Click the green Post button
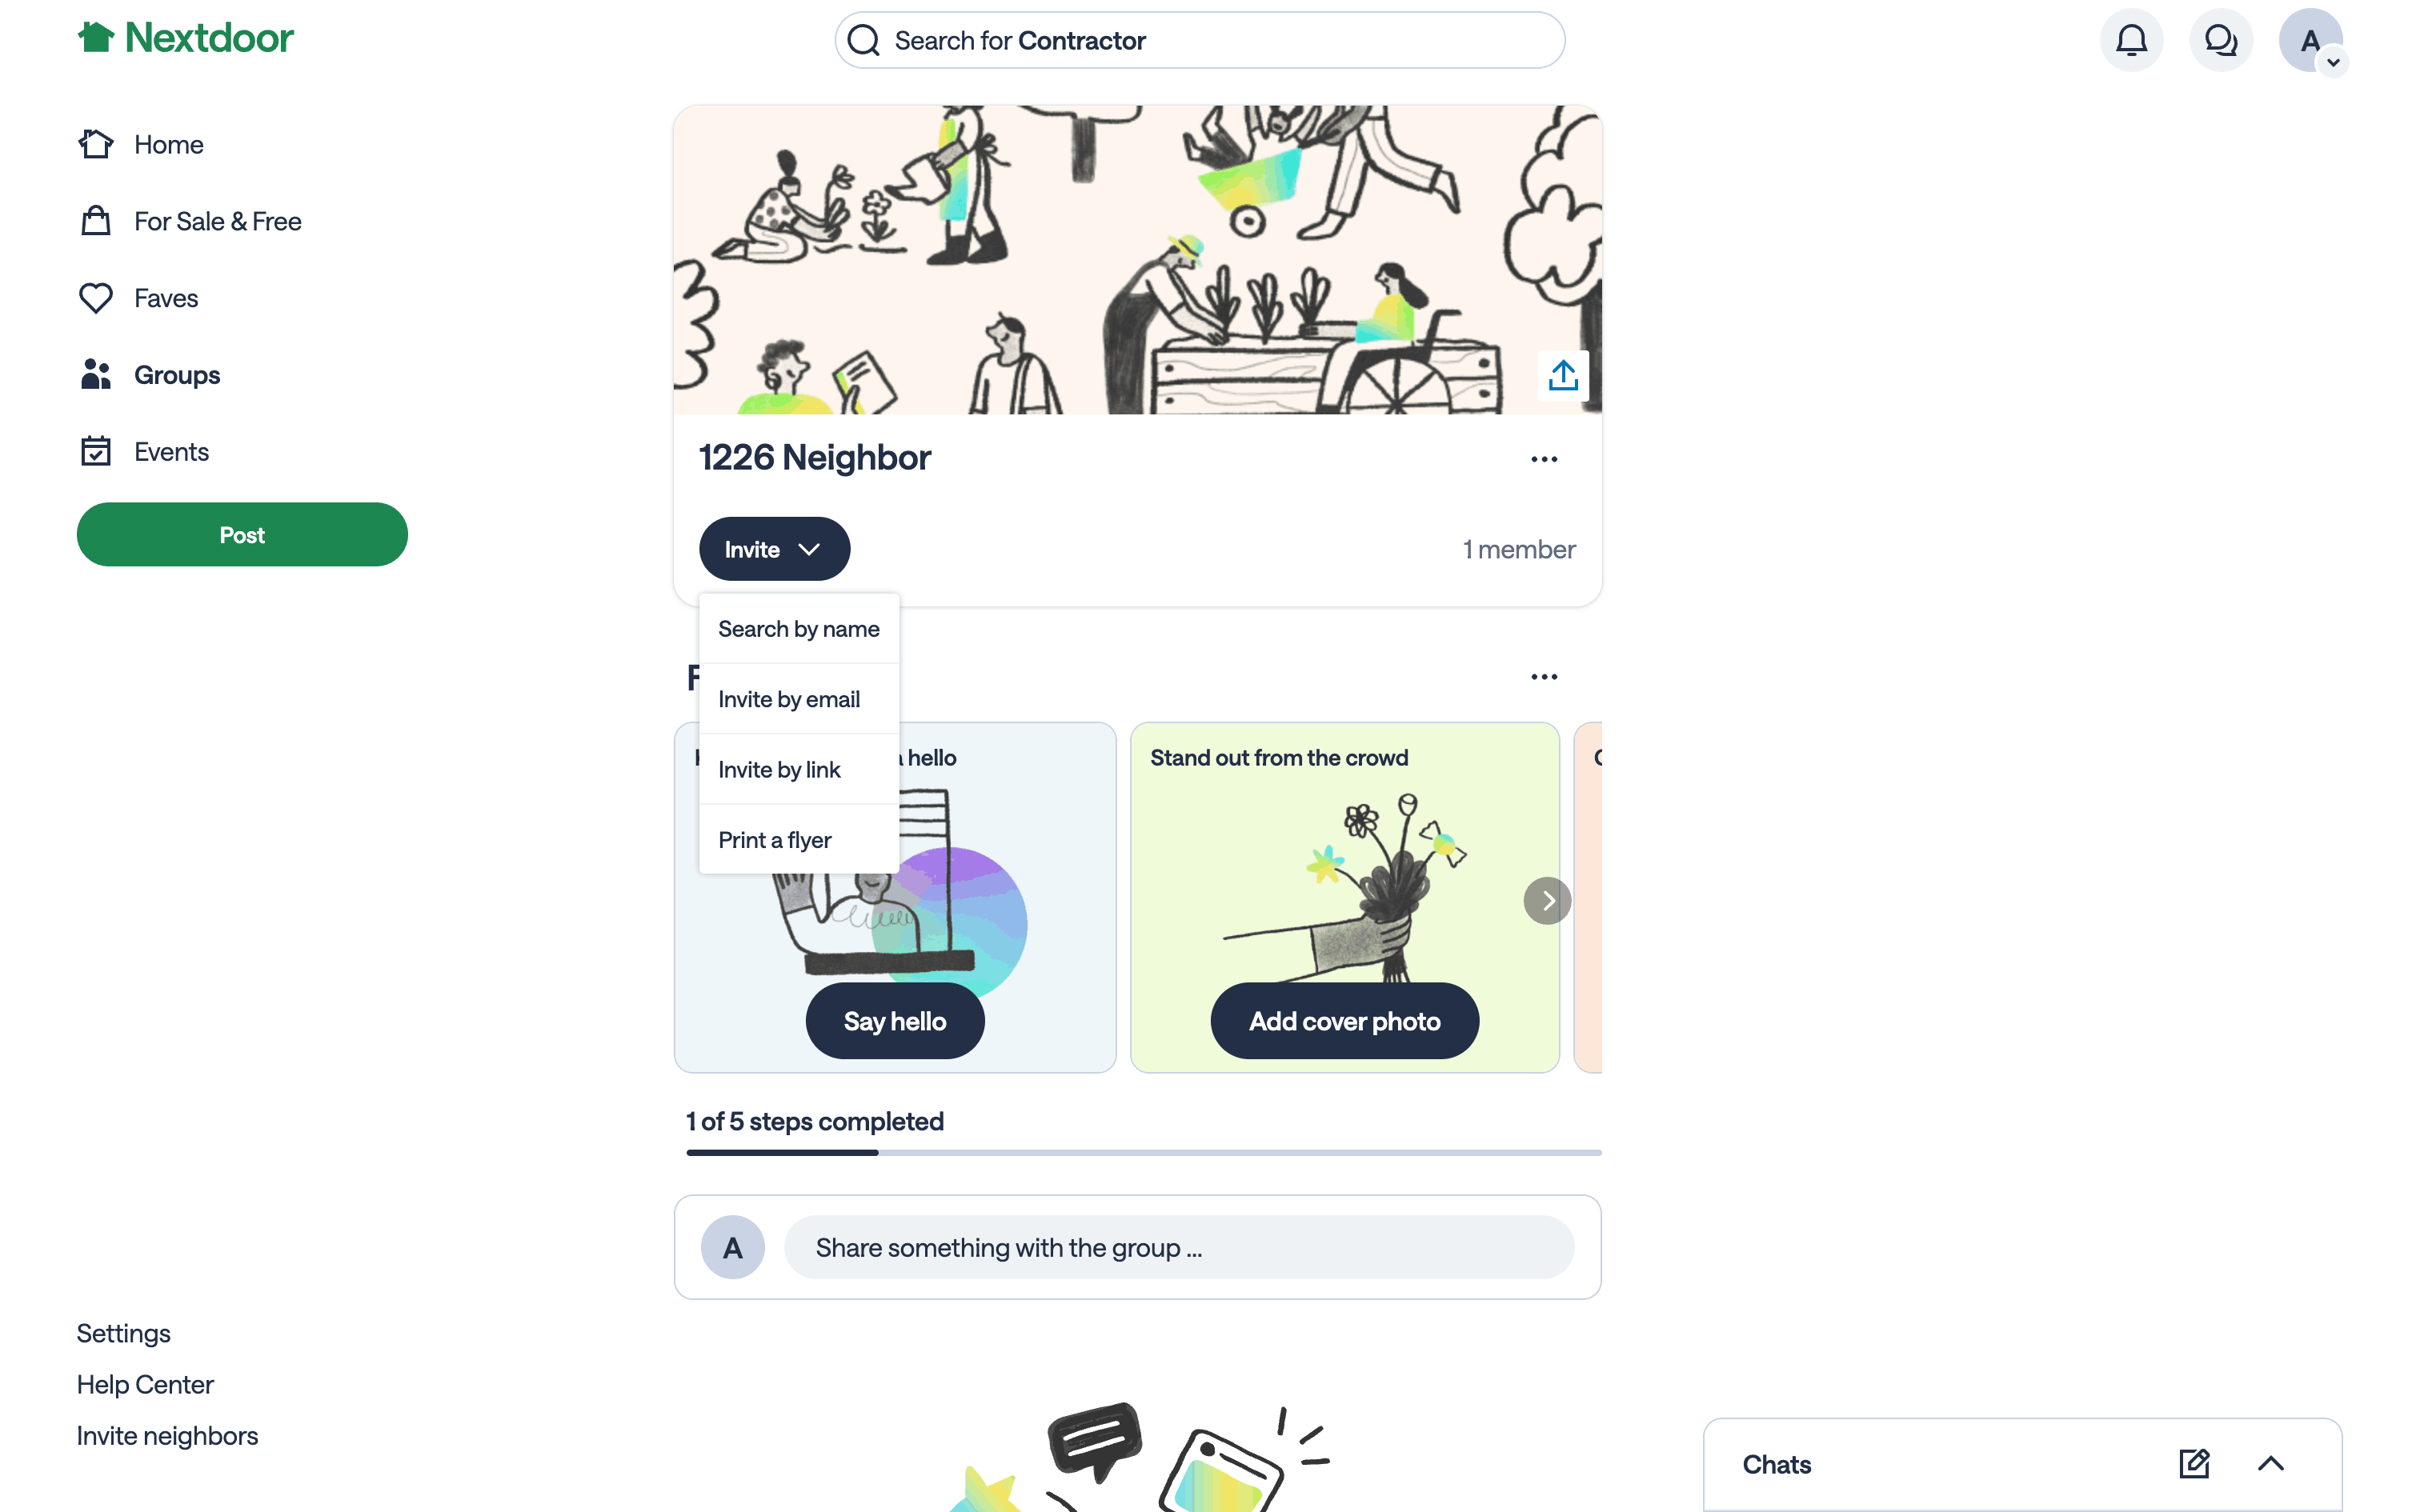 click(242, 535)
